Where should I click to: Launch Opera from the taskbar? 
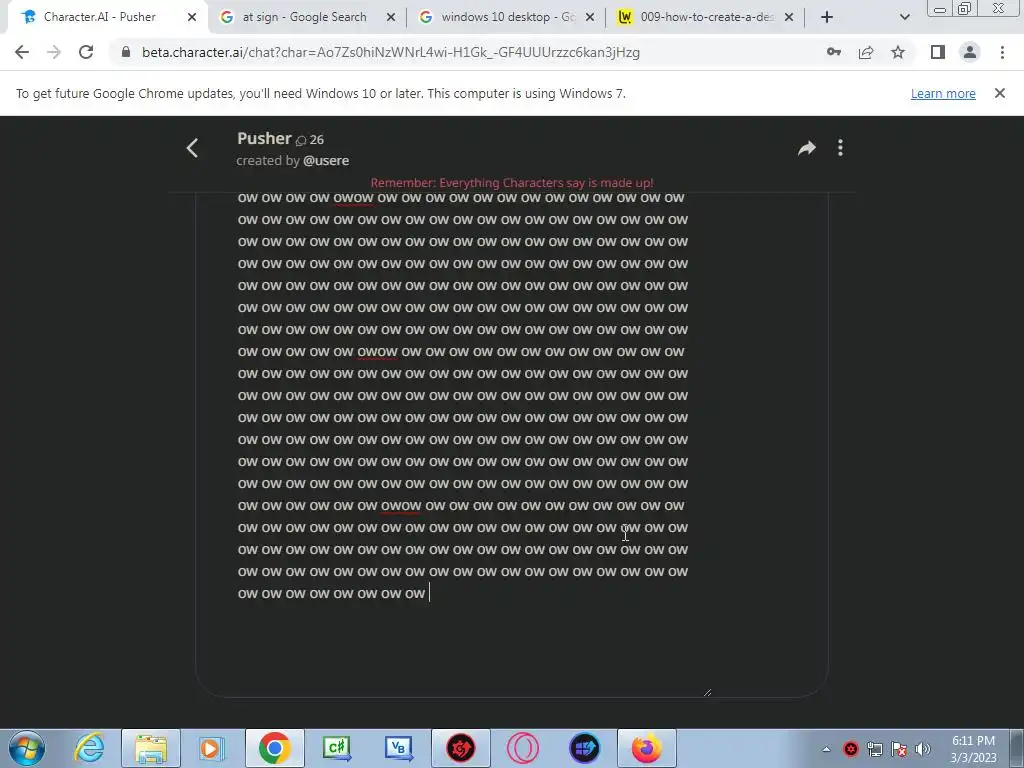(523, 748)
